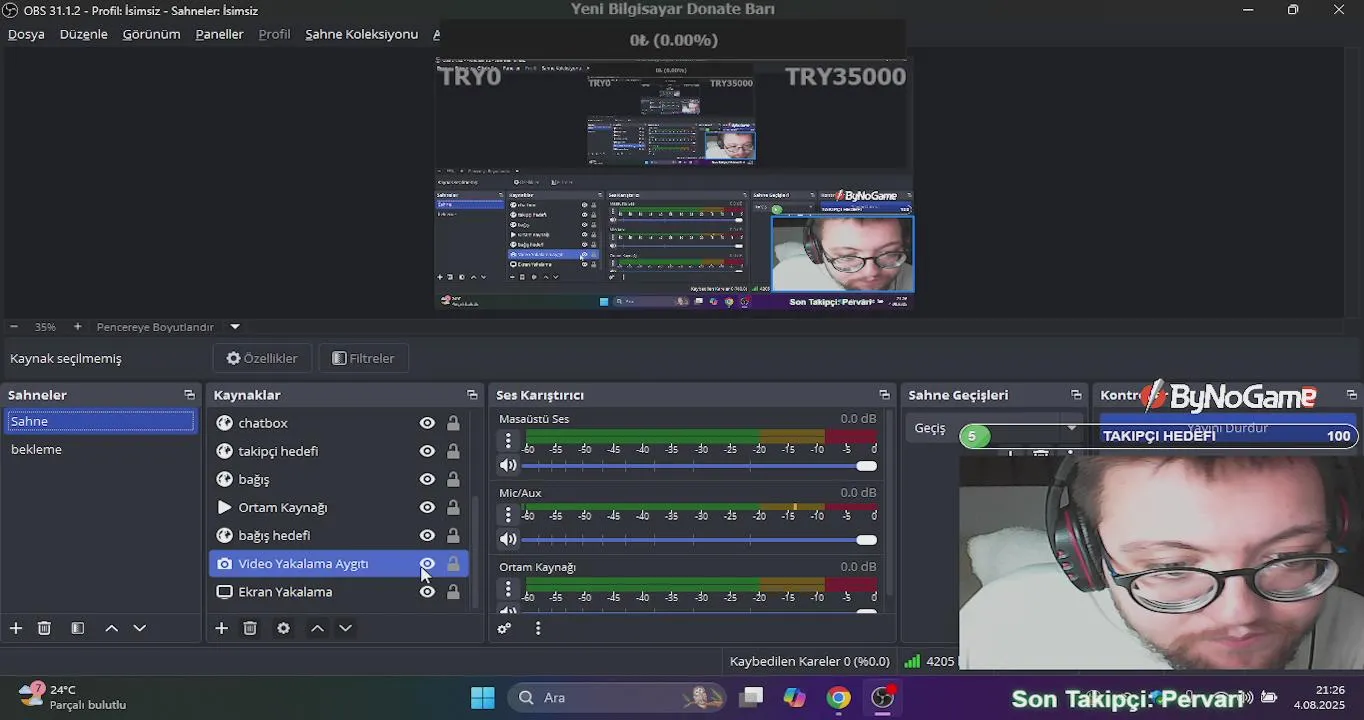The width and height of the screenshot is (1364, 720).
Task: Mute Mic/Aux audio
Action: pos(508,539)
